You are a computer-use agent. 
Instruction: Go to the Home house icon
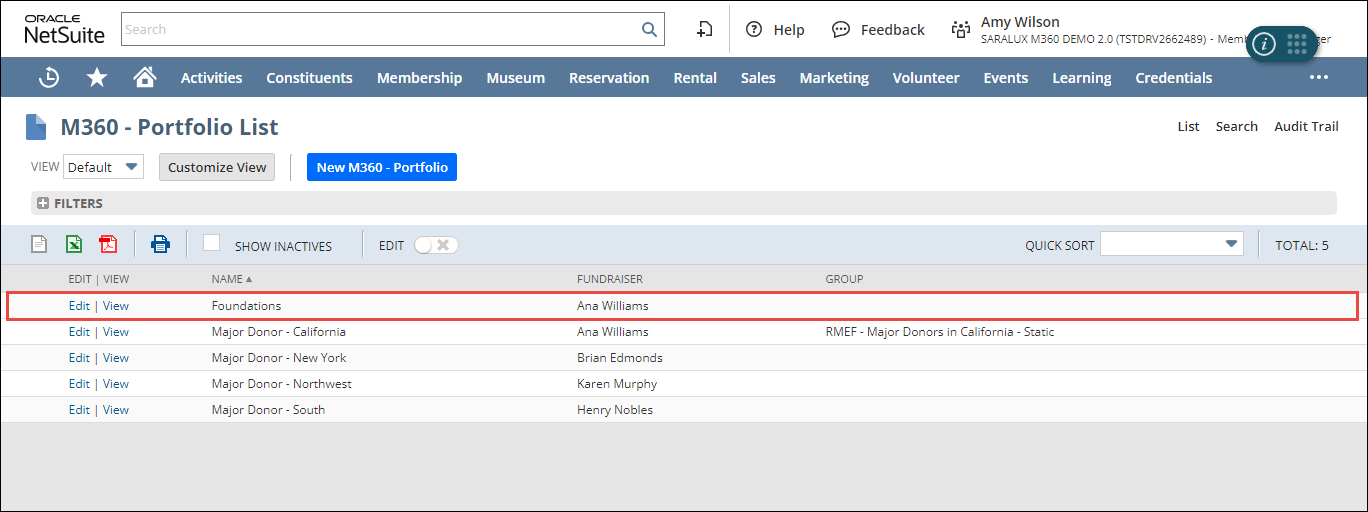(145, 78)
